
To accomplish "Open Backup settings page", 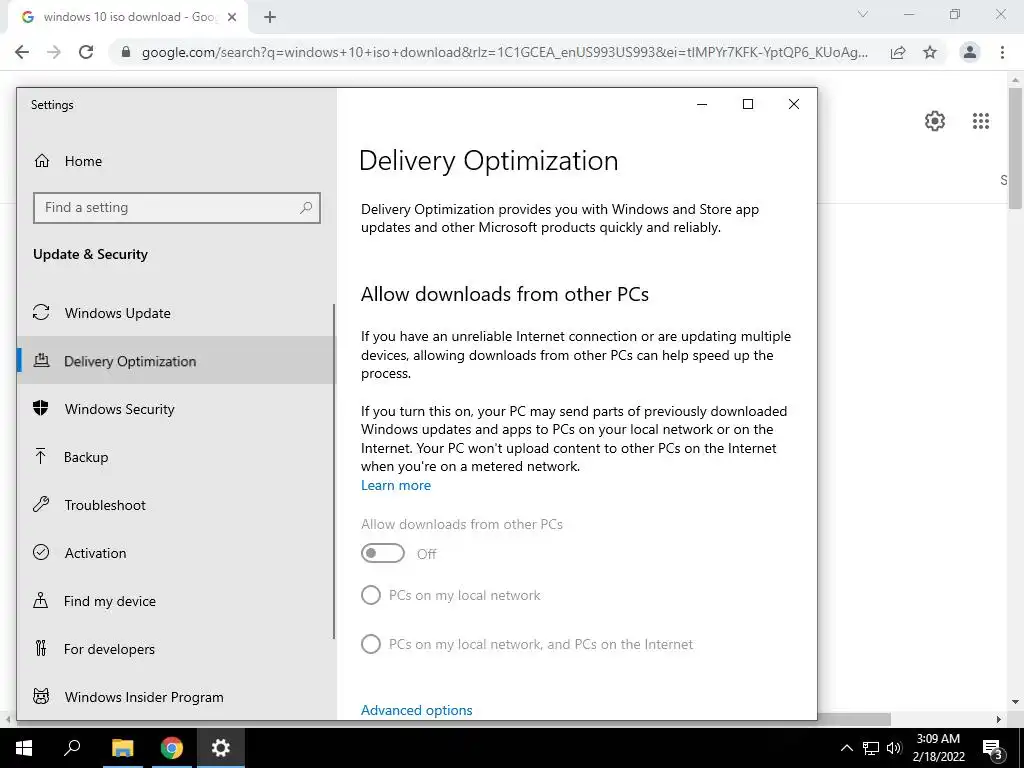I will [175, 457].
